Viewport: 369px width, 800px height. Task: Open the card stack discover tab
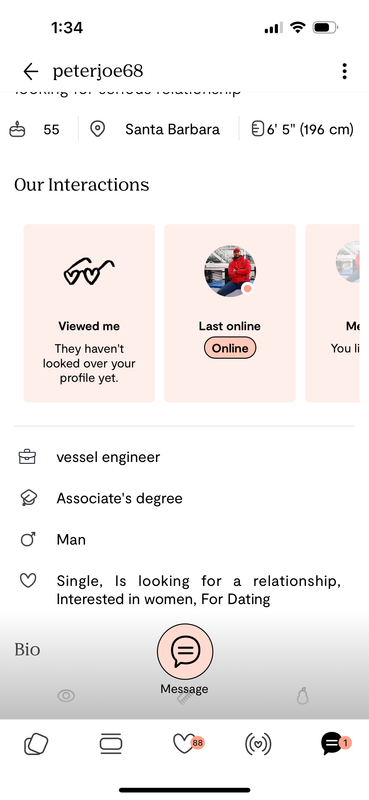point(36,744)
